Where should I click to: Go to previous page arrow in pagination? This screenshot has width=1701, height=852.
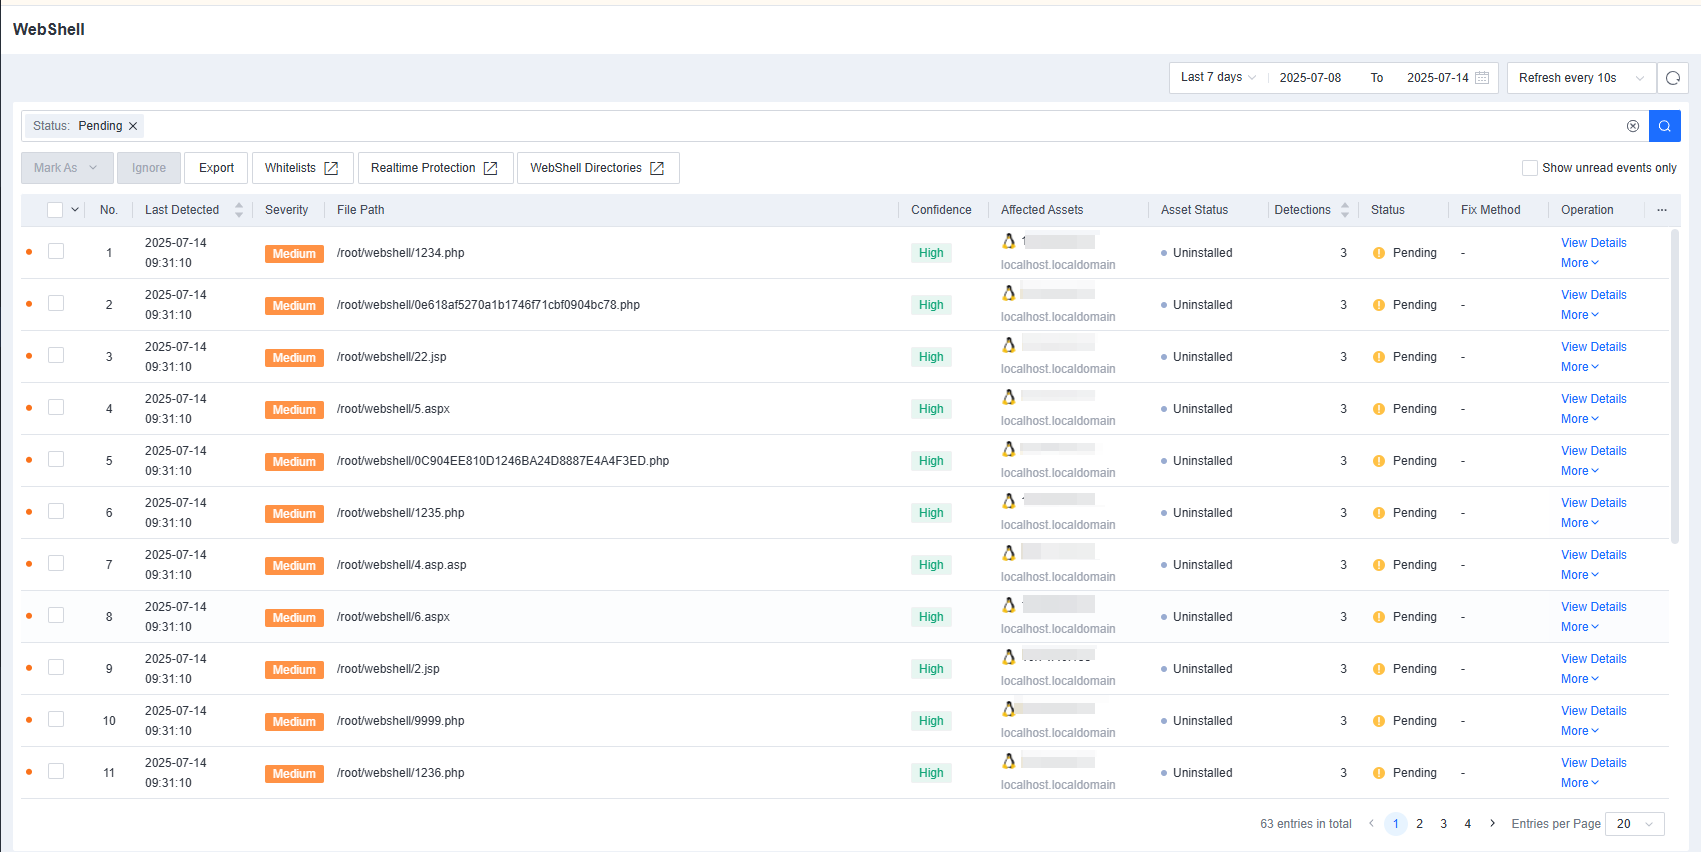(1371, 824)
